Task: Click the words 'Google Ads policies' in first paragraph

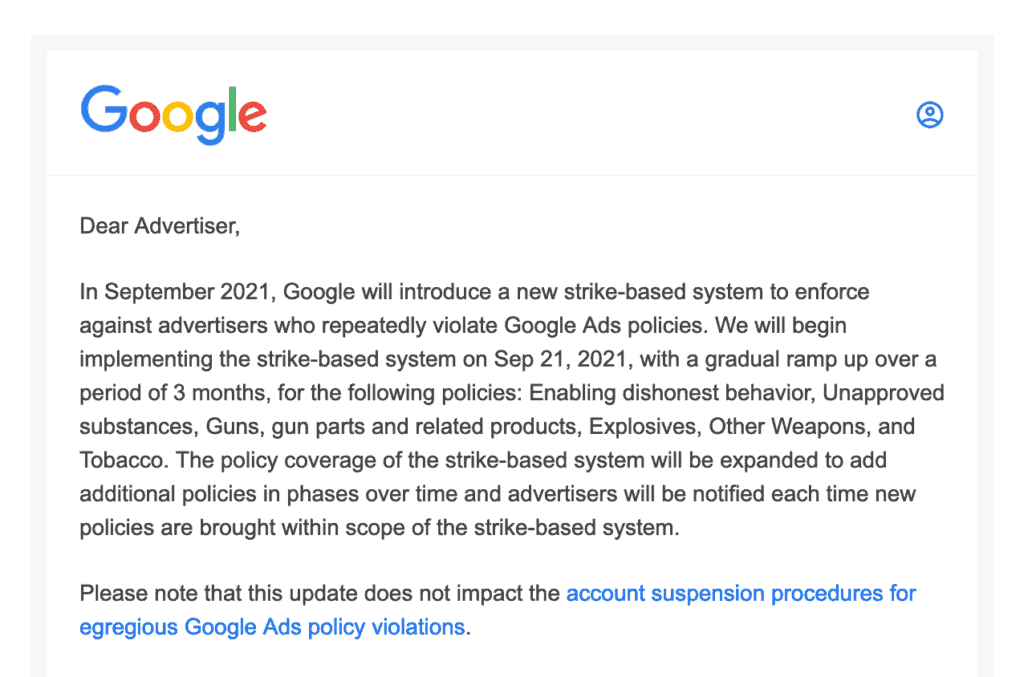Action: point(605,326)
